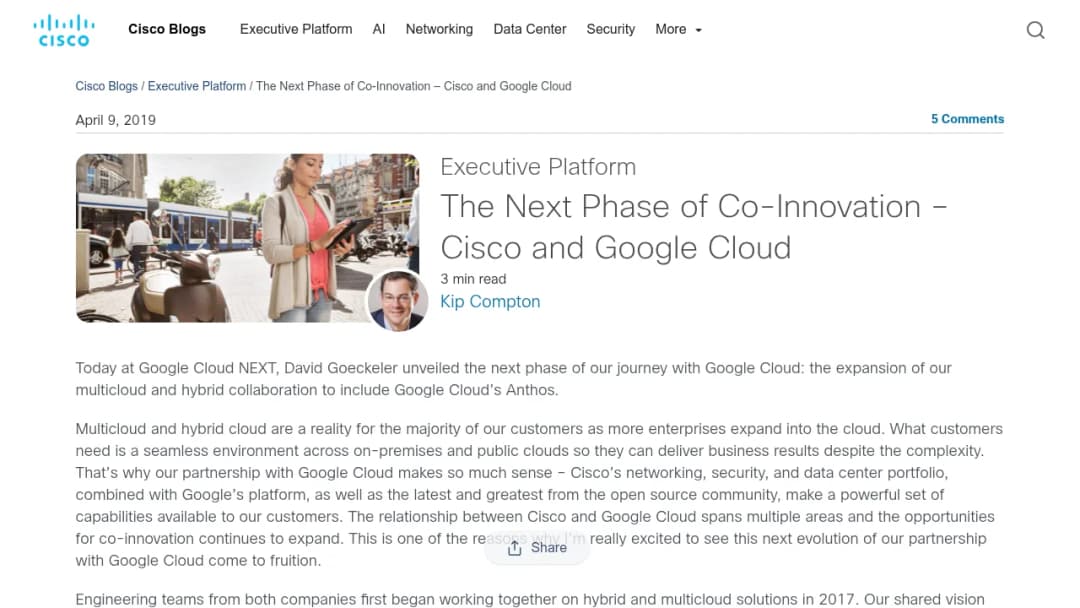Image resolution: width=1080 pixels, height=608 pixels.
Task: Follow the Cisco Blogs breadcrumb link
Action: 107,86
